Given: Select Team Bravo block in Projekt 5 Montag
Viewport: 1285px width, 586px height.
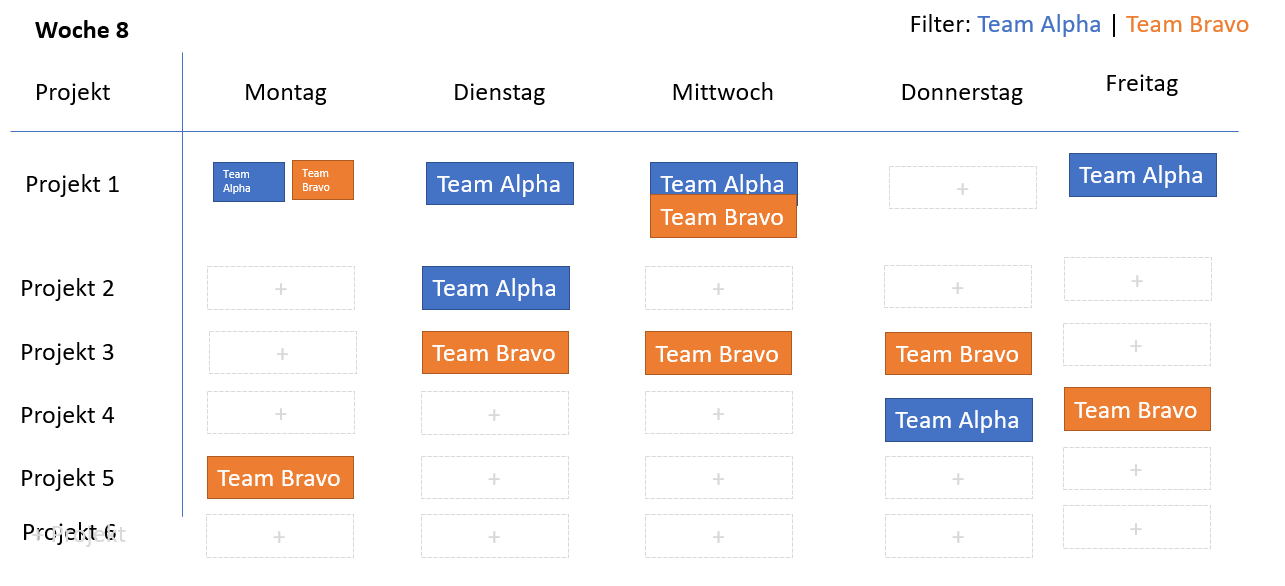Looking at the screenshot, I should point(280,477).
